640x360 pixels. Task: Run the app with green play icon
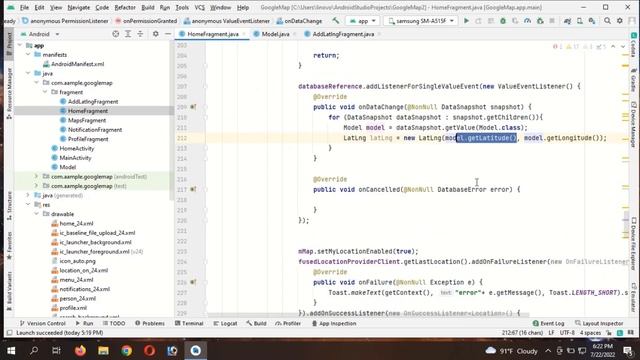point(466,21)
